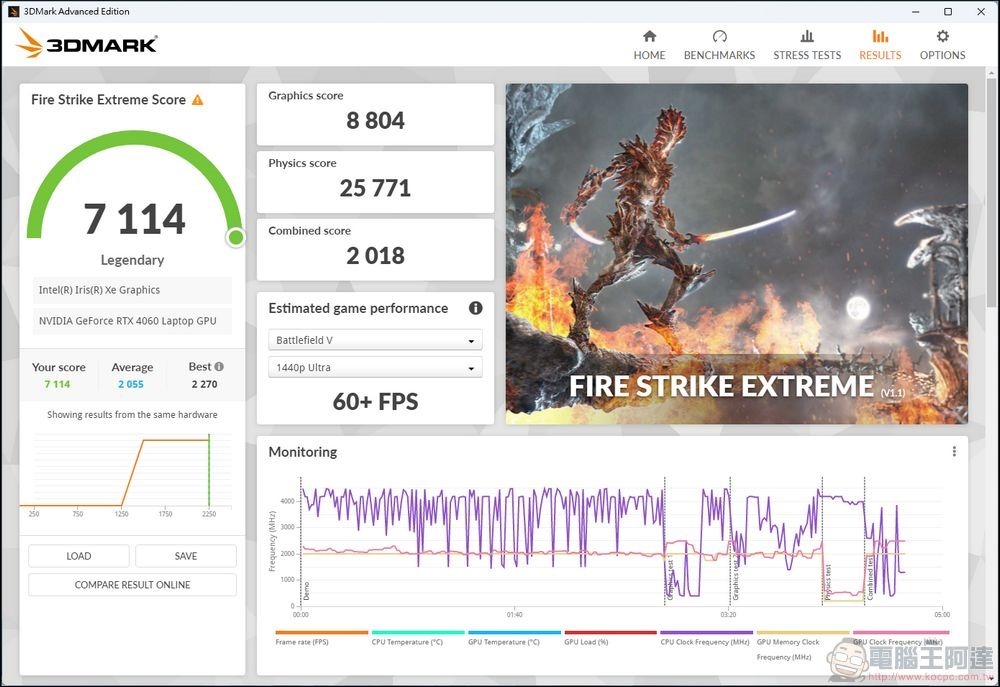Click the Legendary rating label
Screen dimensions: 1000x687
click(x=132, y=260)
